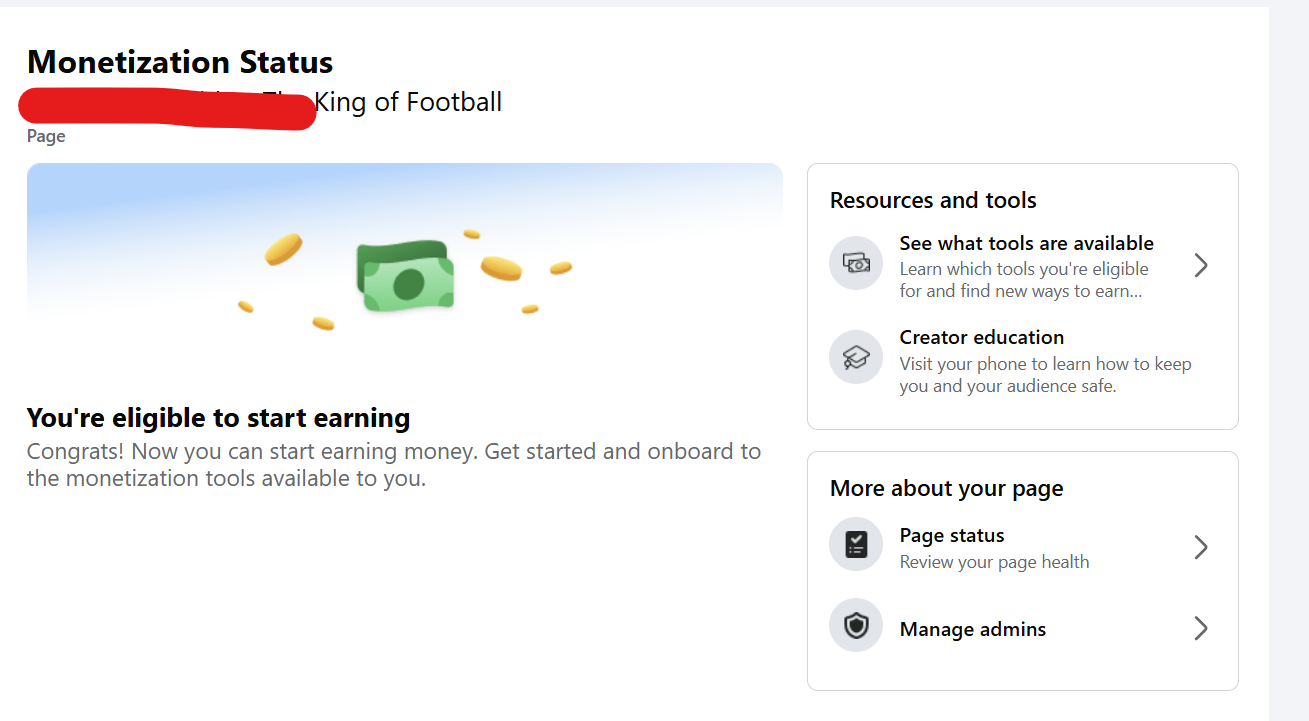Click the large gold coin right of the bill
Image resolution: width=1309 pixels, height=721 pixels.
[501, 268]
